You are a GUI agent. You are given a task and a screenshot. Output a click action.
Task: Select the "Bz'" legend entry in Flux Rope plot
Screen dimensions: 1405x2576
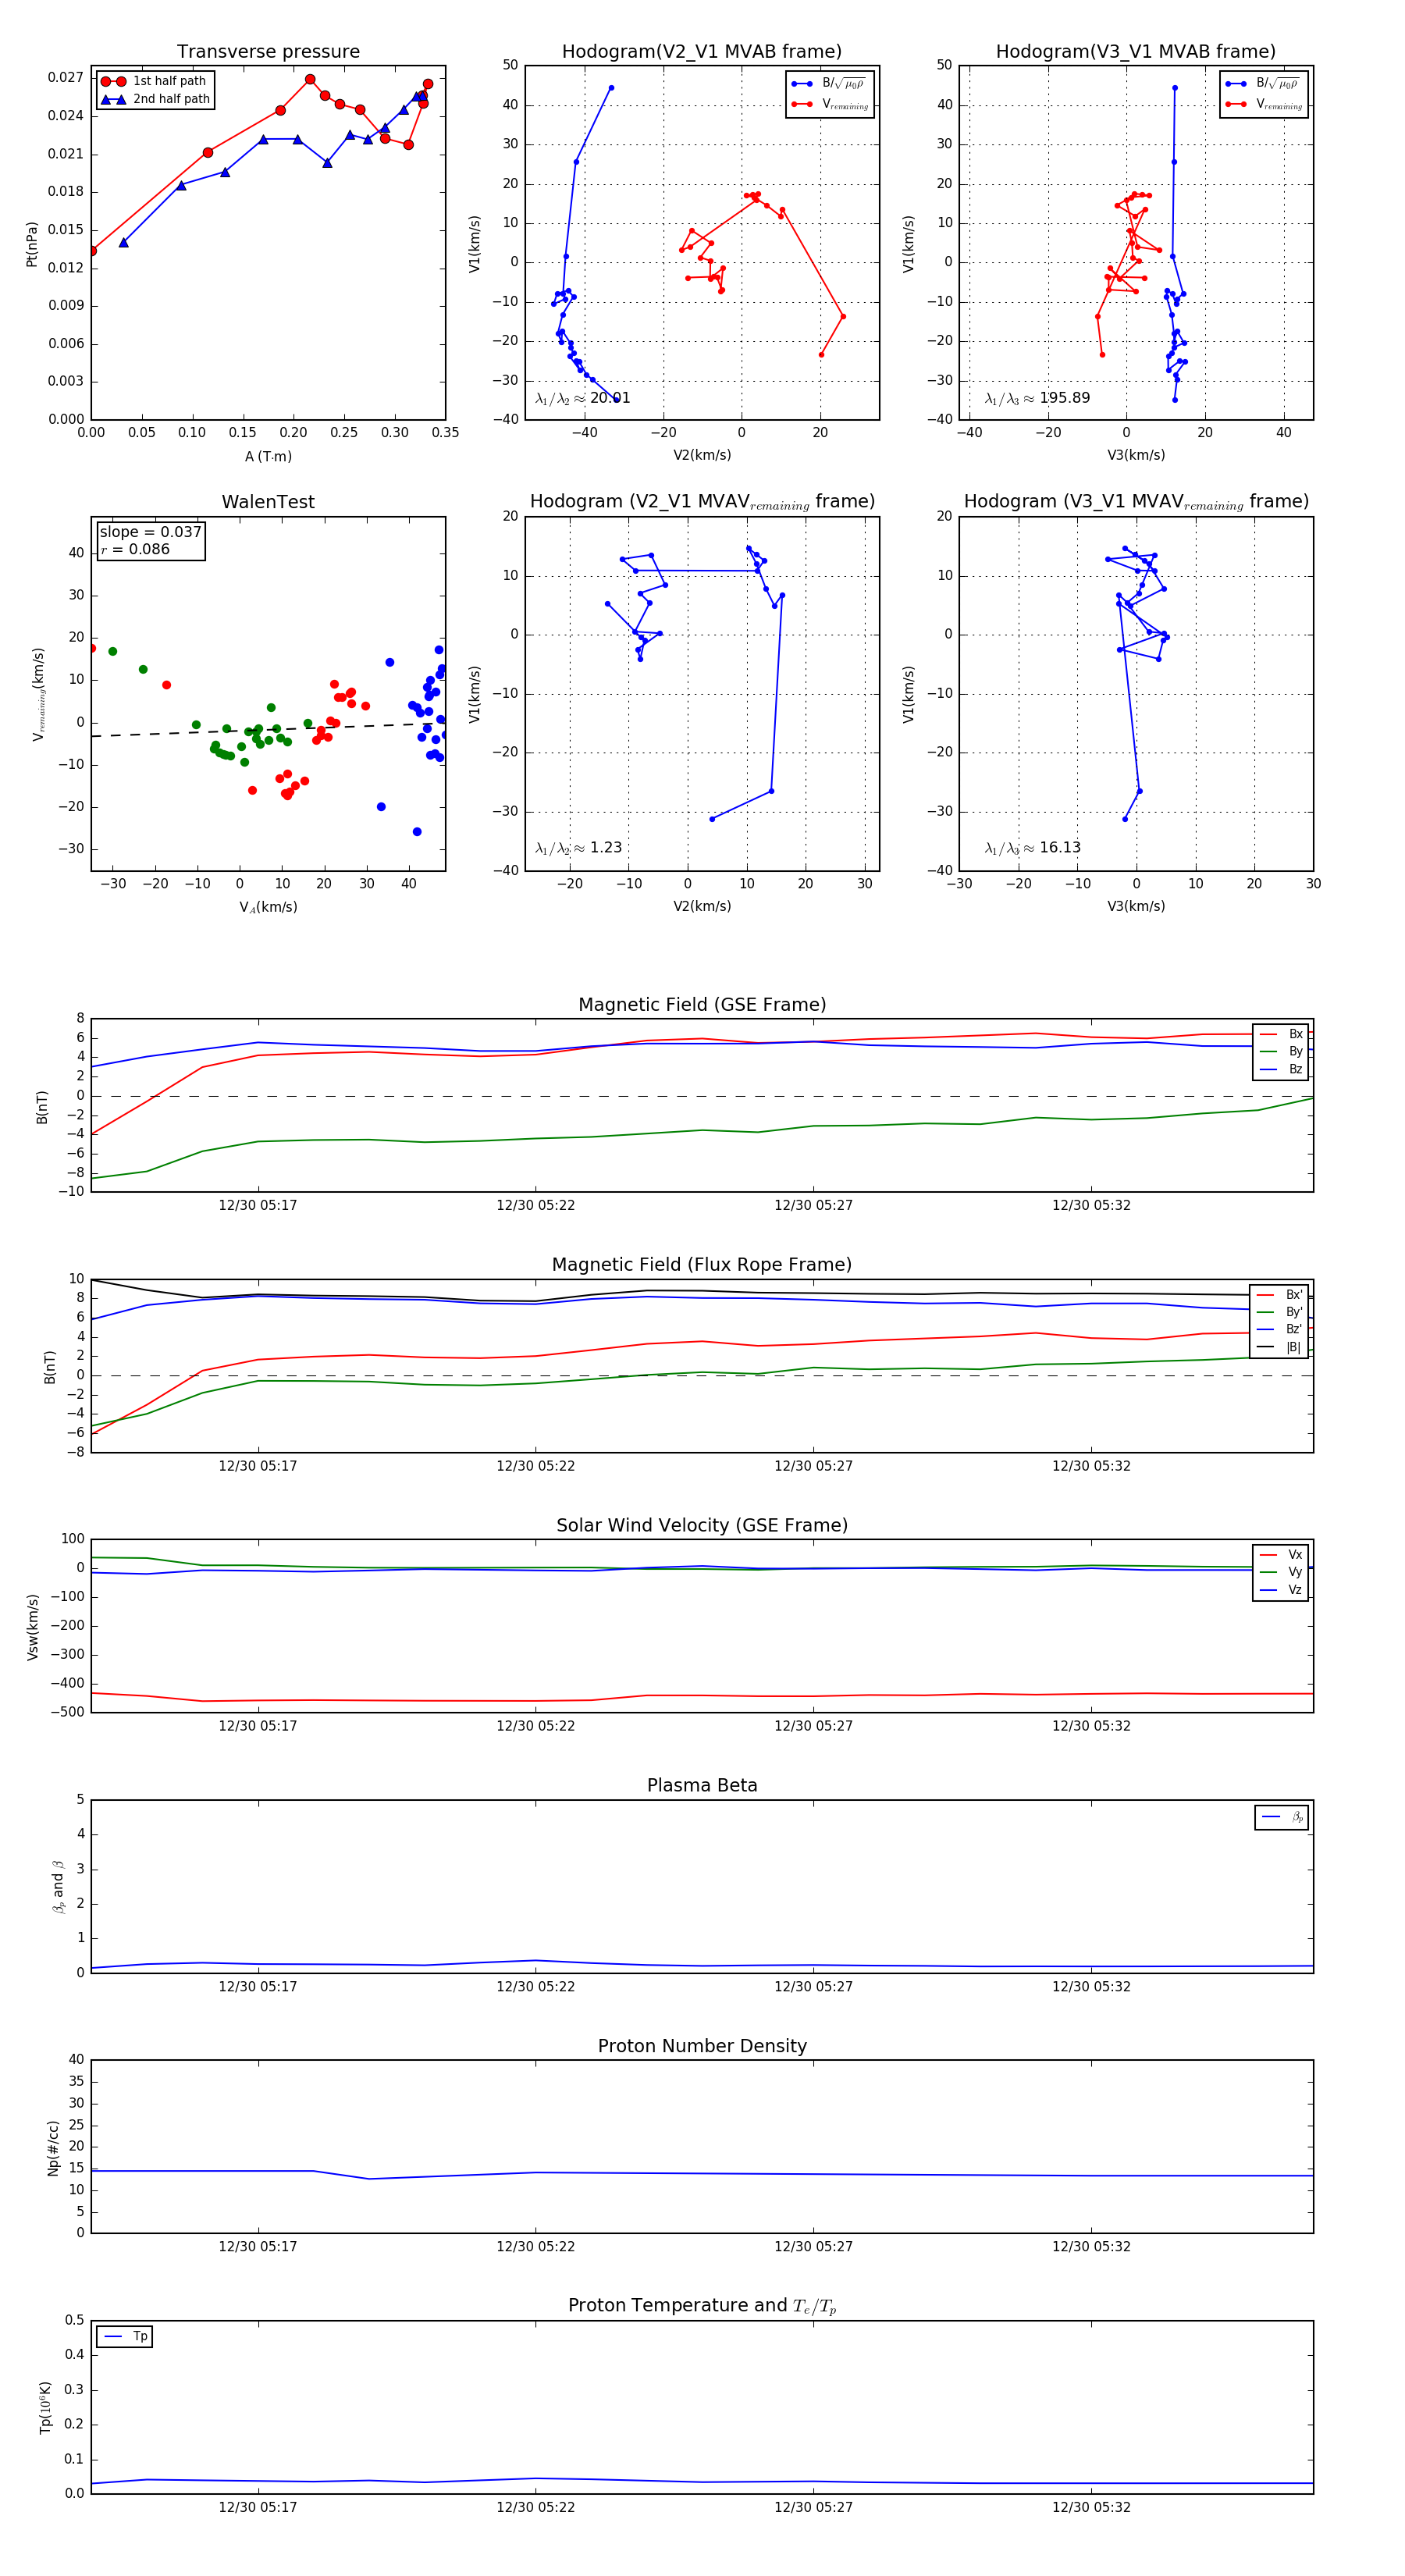1279,1330
